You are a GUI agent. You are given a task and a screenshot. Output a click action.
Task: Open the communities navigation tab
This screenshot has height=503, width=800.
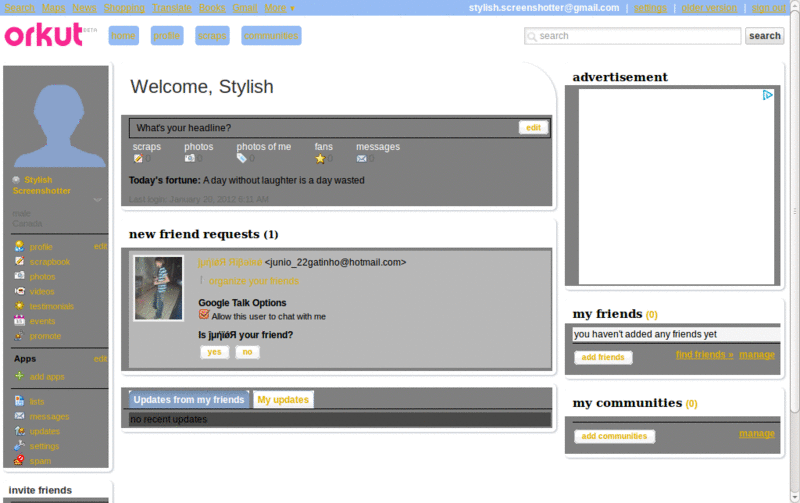pyautogui.click(x=271, y=36)
